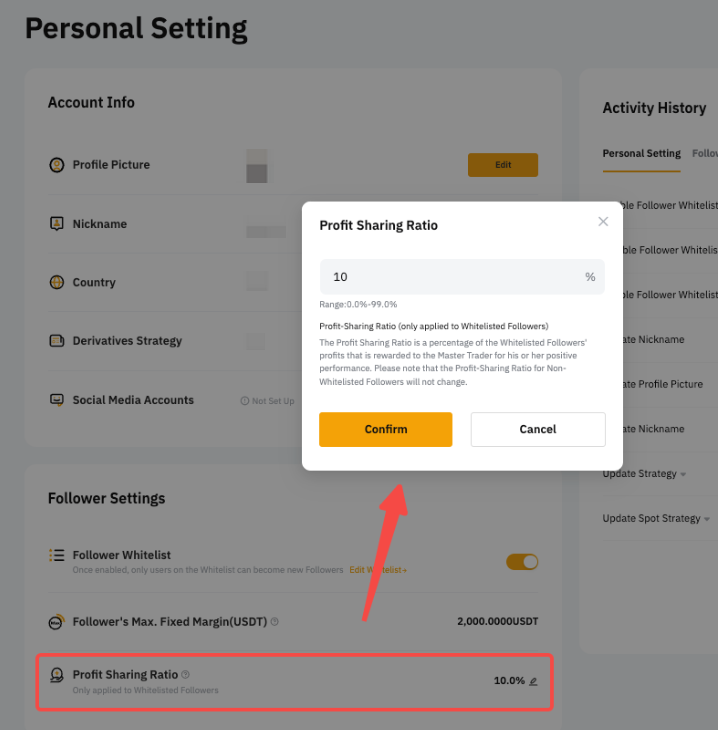Switch to the Personal Setting tab

(641, 154)
